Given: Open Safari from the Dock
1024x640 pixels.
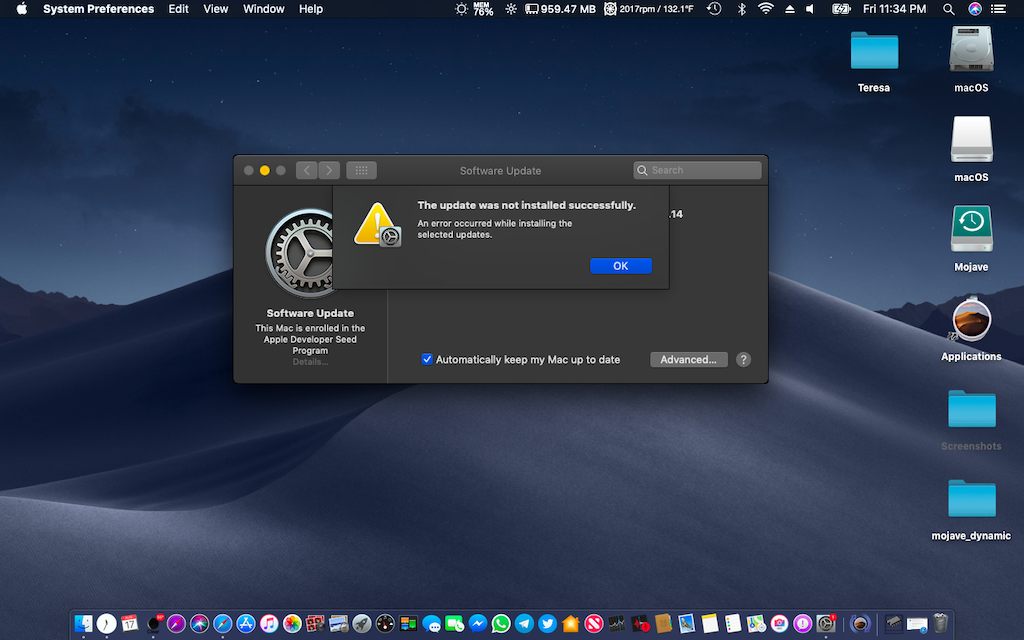Looking at the screenshot, I should pos(223,624).
